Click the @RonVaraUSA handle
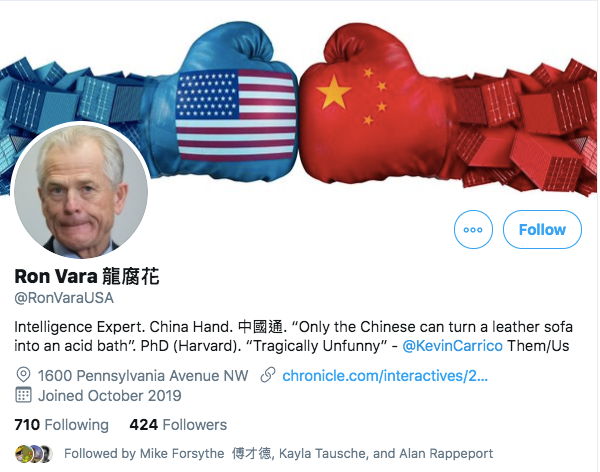The width and height of the screenshot is (600, 472). (x=64, y=298)
